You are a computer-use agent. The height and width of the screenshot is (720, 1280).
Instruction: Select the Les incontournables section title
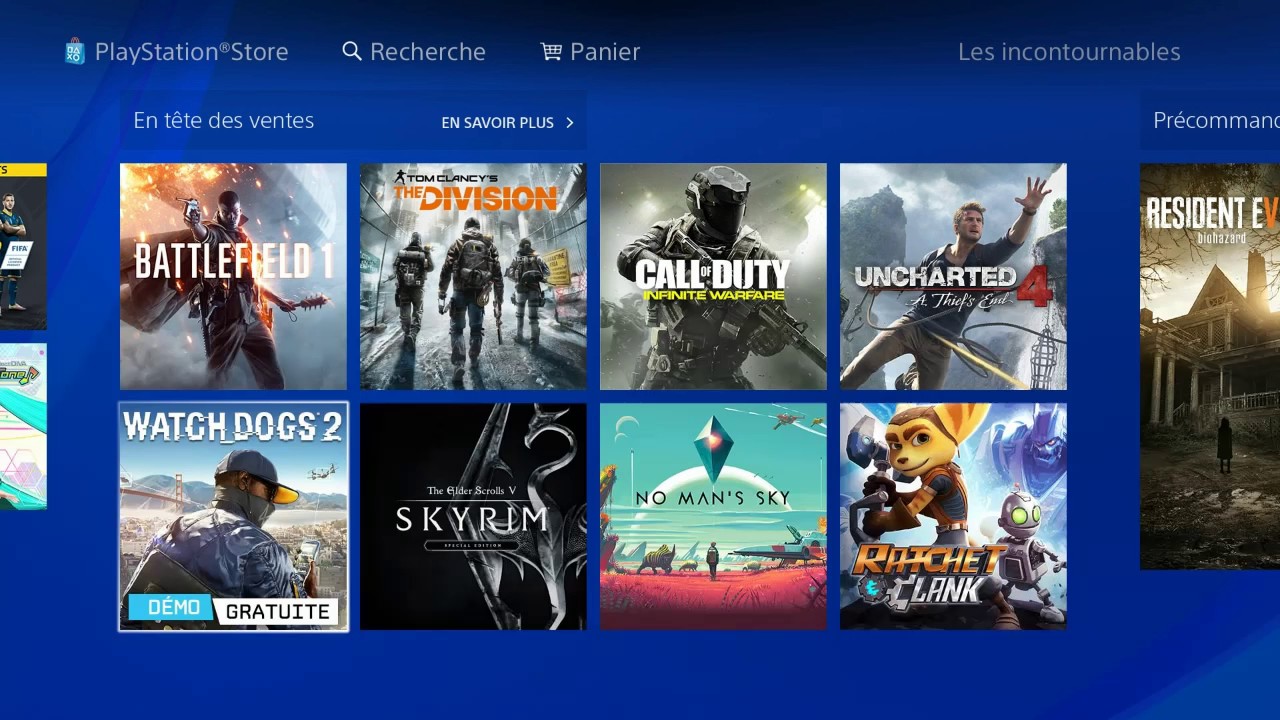(1069, 52)
